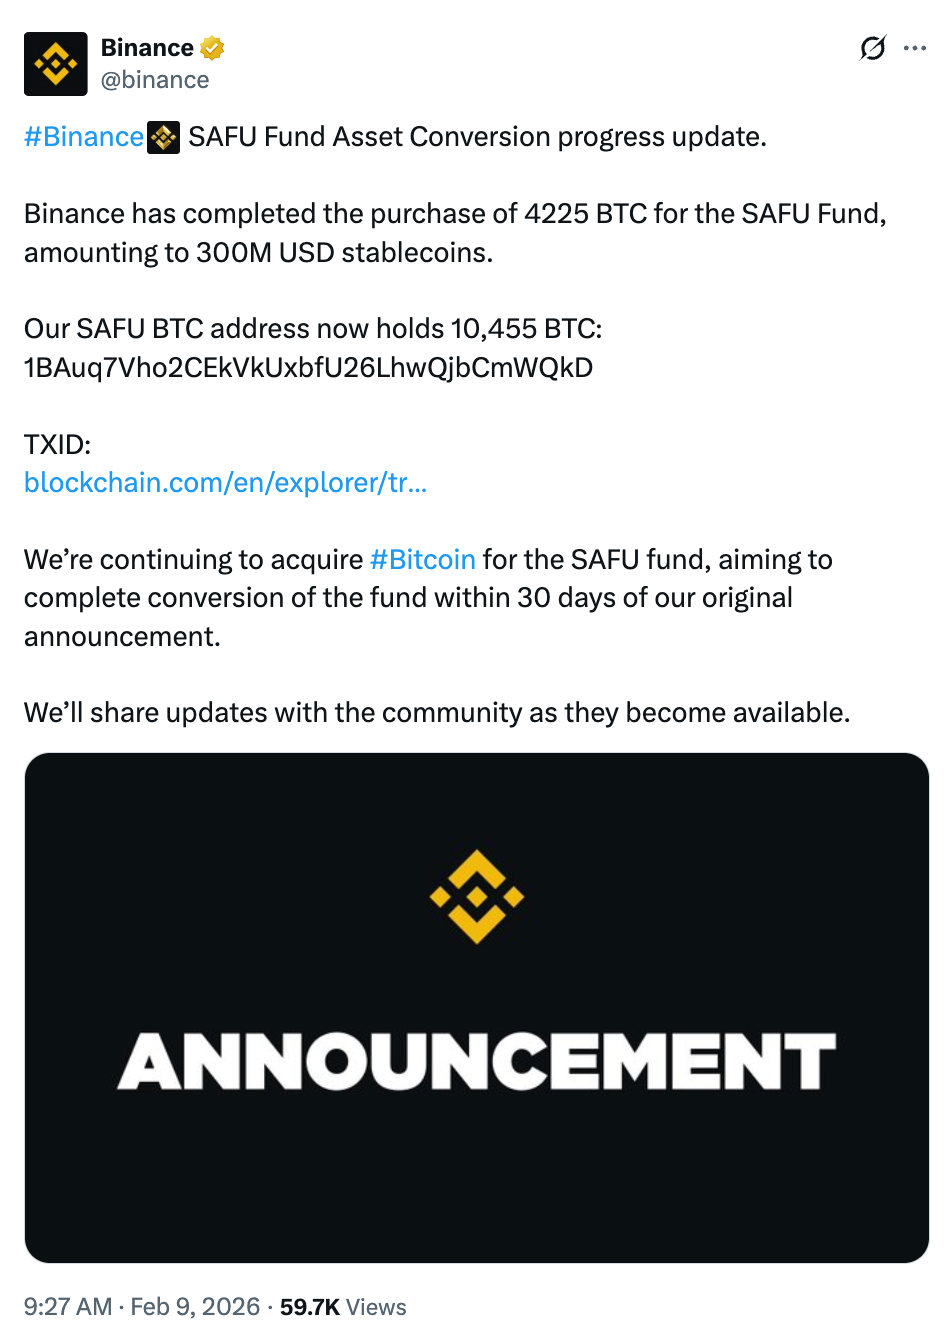Click the small Binance logo beside #Binance hashtag
The width and height of the screenshot is (947, 1330).
click(163, 137)
